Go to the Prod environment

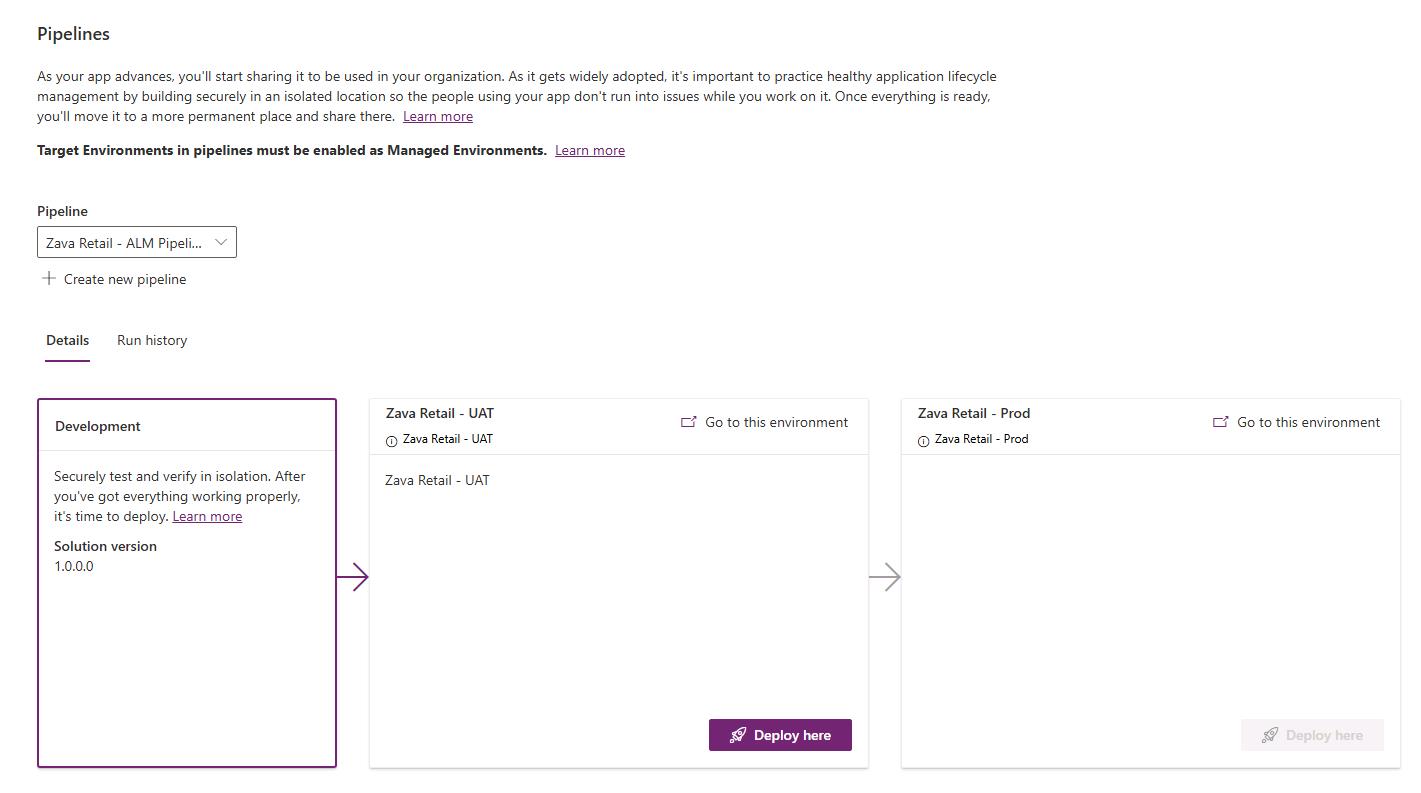pyautogui.click(x=1296, y=422)
